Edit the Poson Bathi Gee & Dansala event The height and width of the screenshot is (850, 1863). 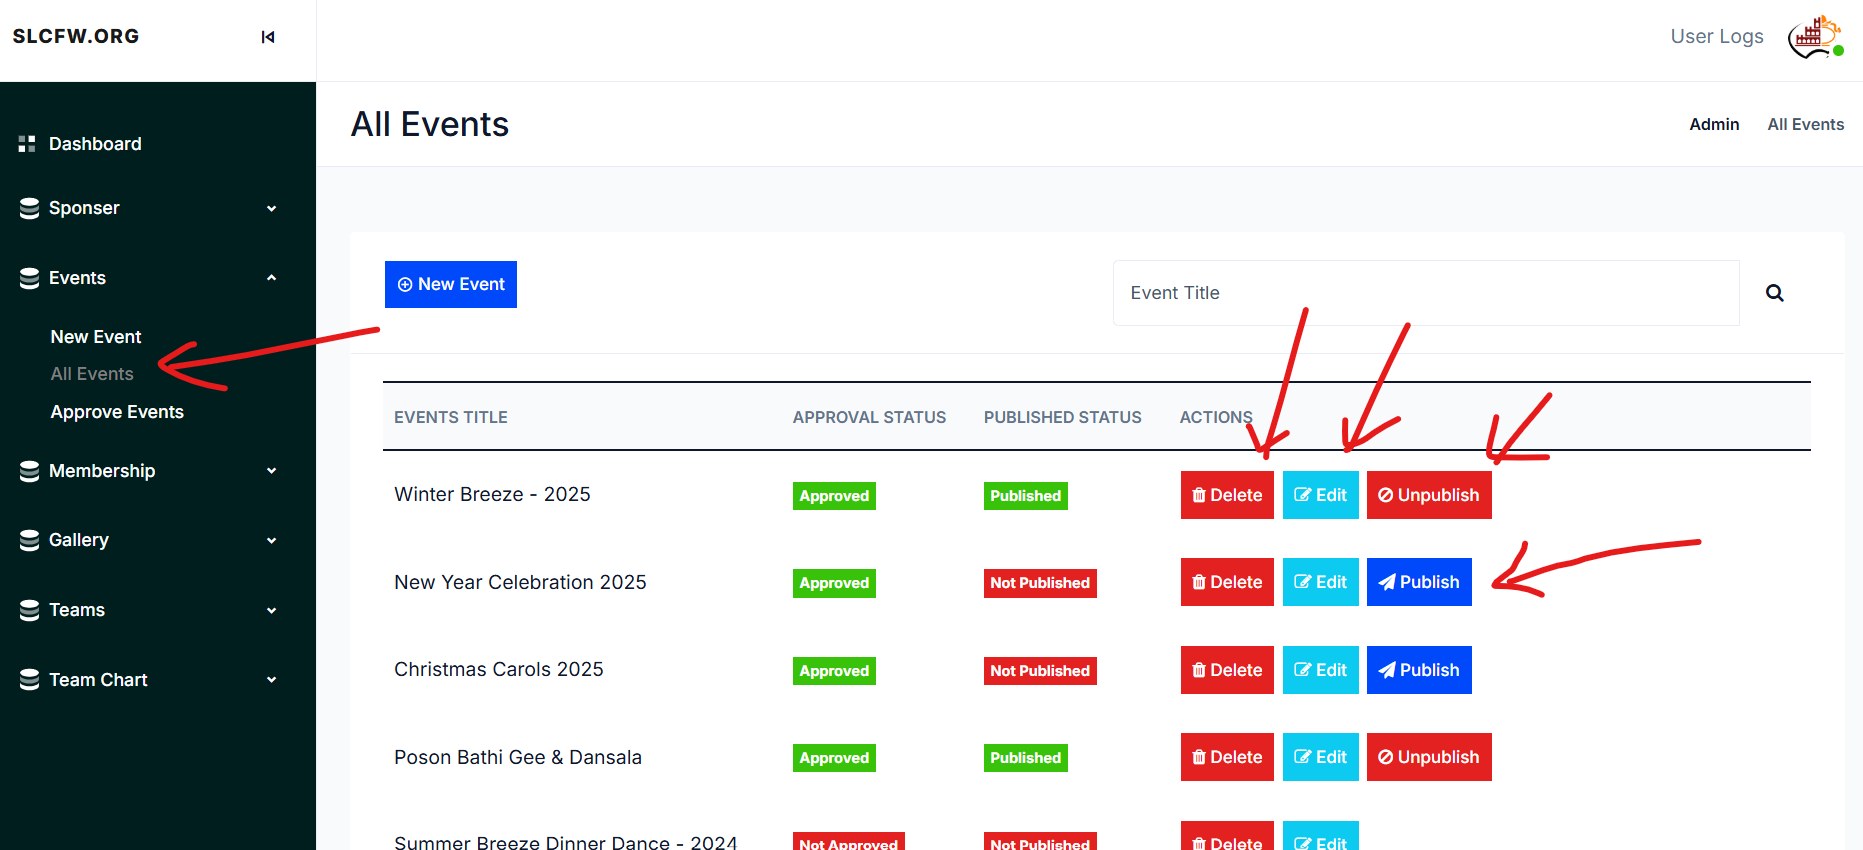point(1320,757)
